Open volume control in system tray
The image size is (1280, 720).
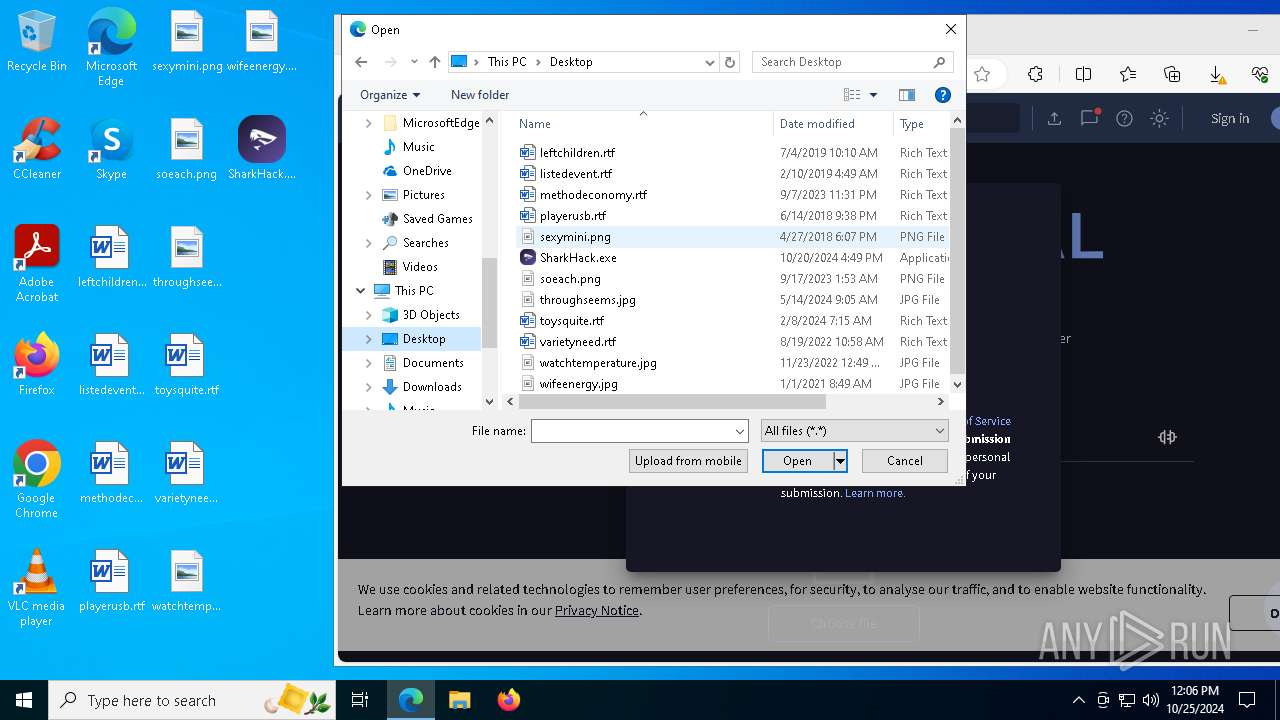[x=1150, y=700]
